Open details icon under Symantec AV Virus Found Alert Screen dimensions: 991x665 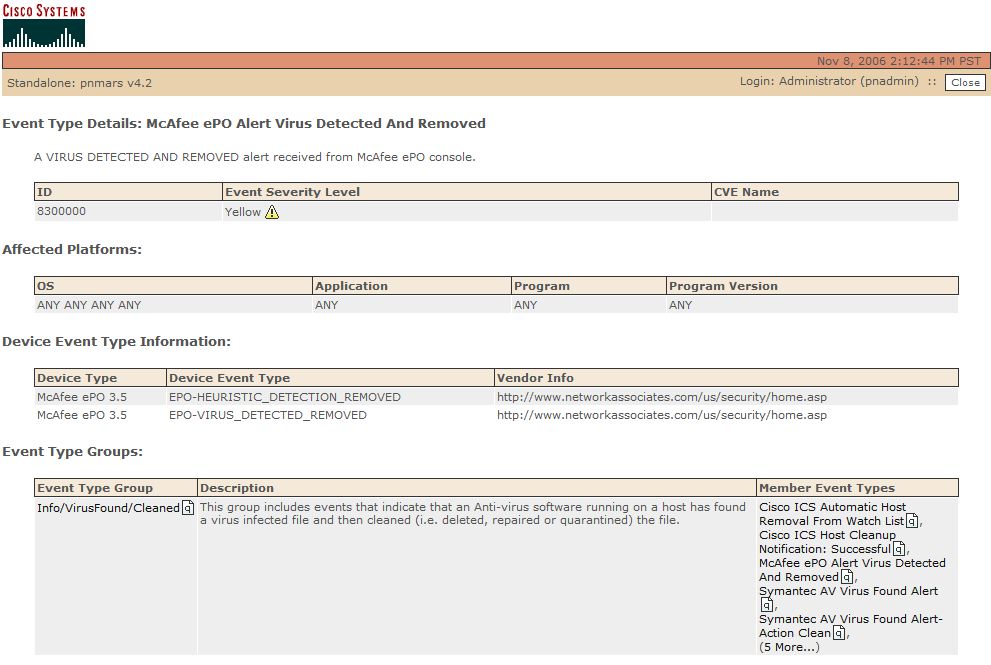click(x=767, y=605)
